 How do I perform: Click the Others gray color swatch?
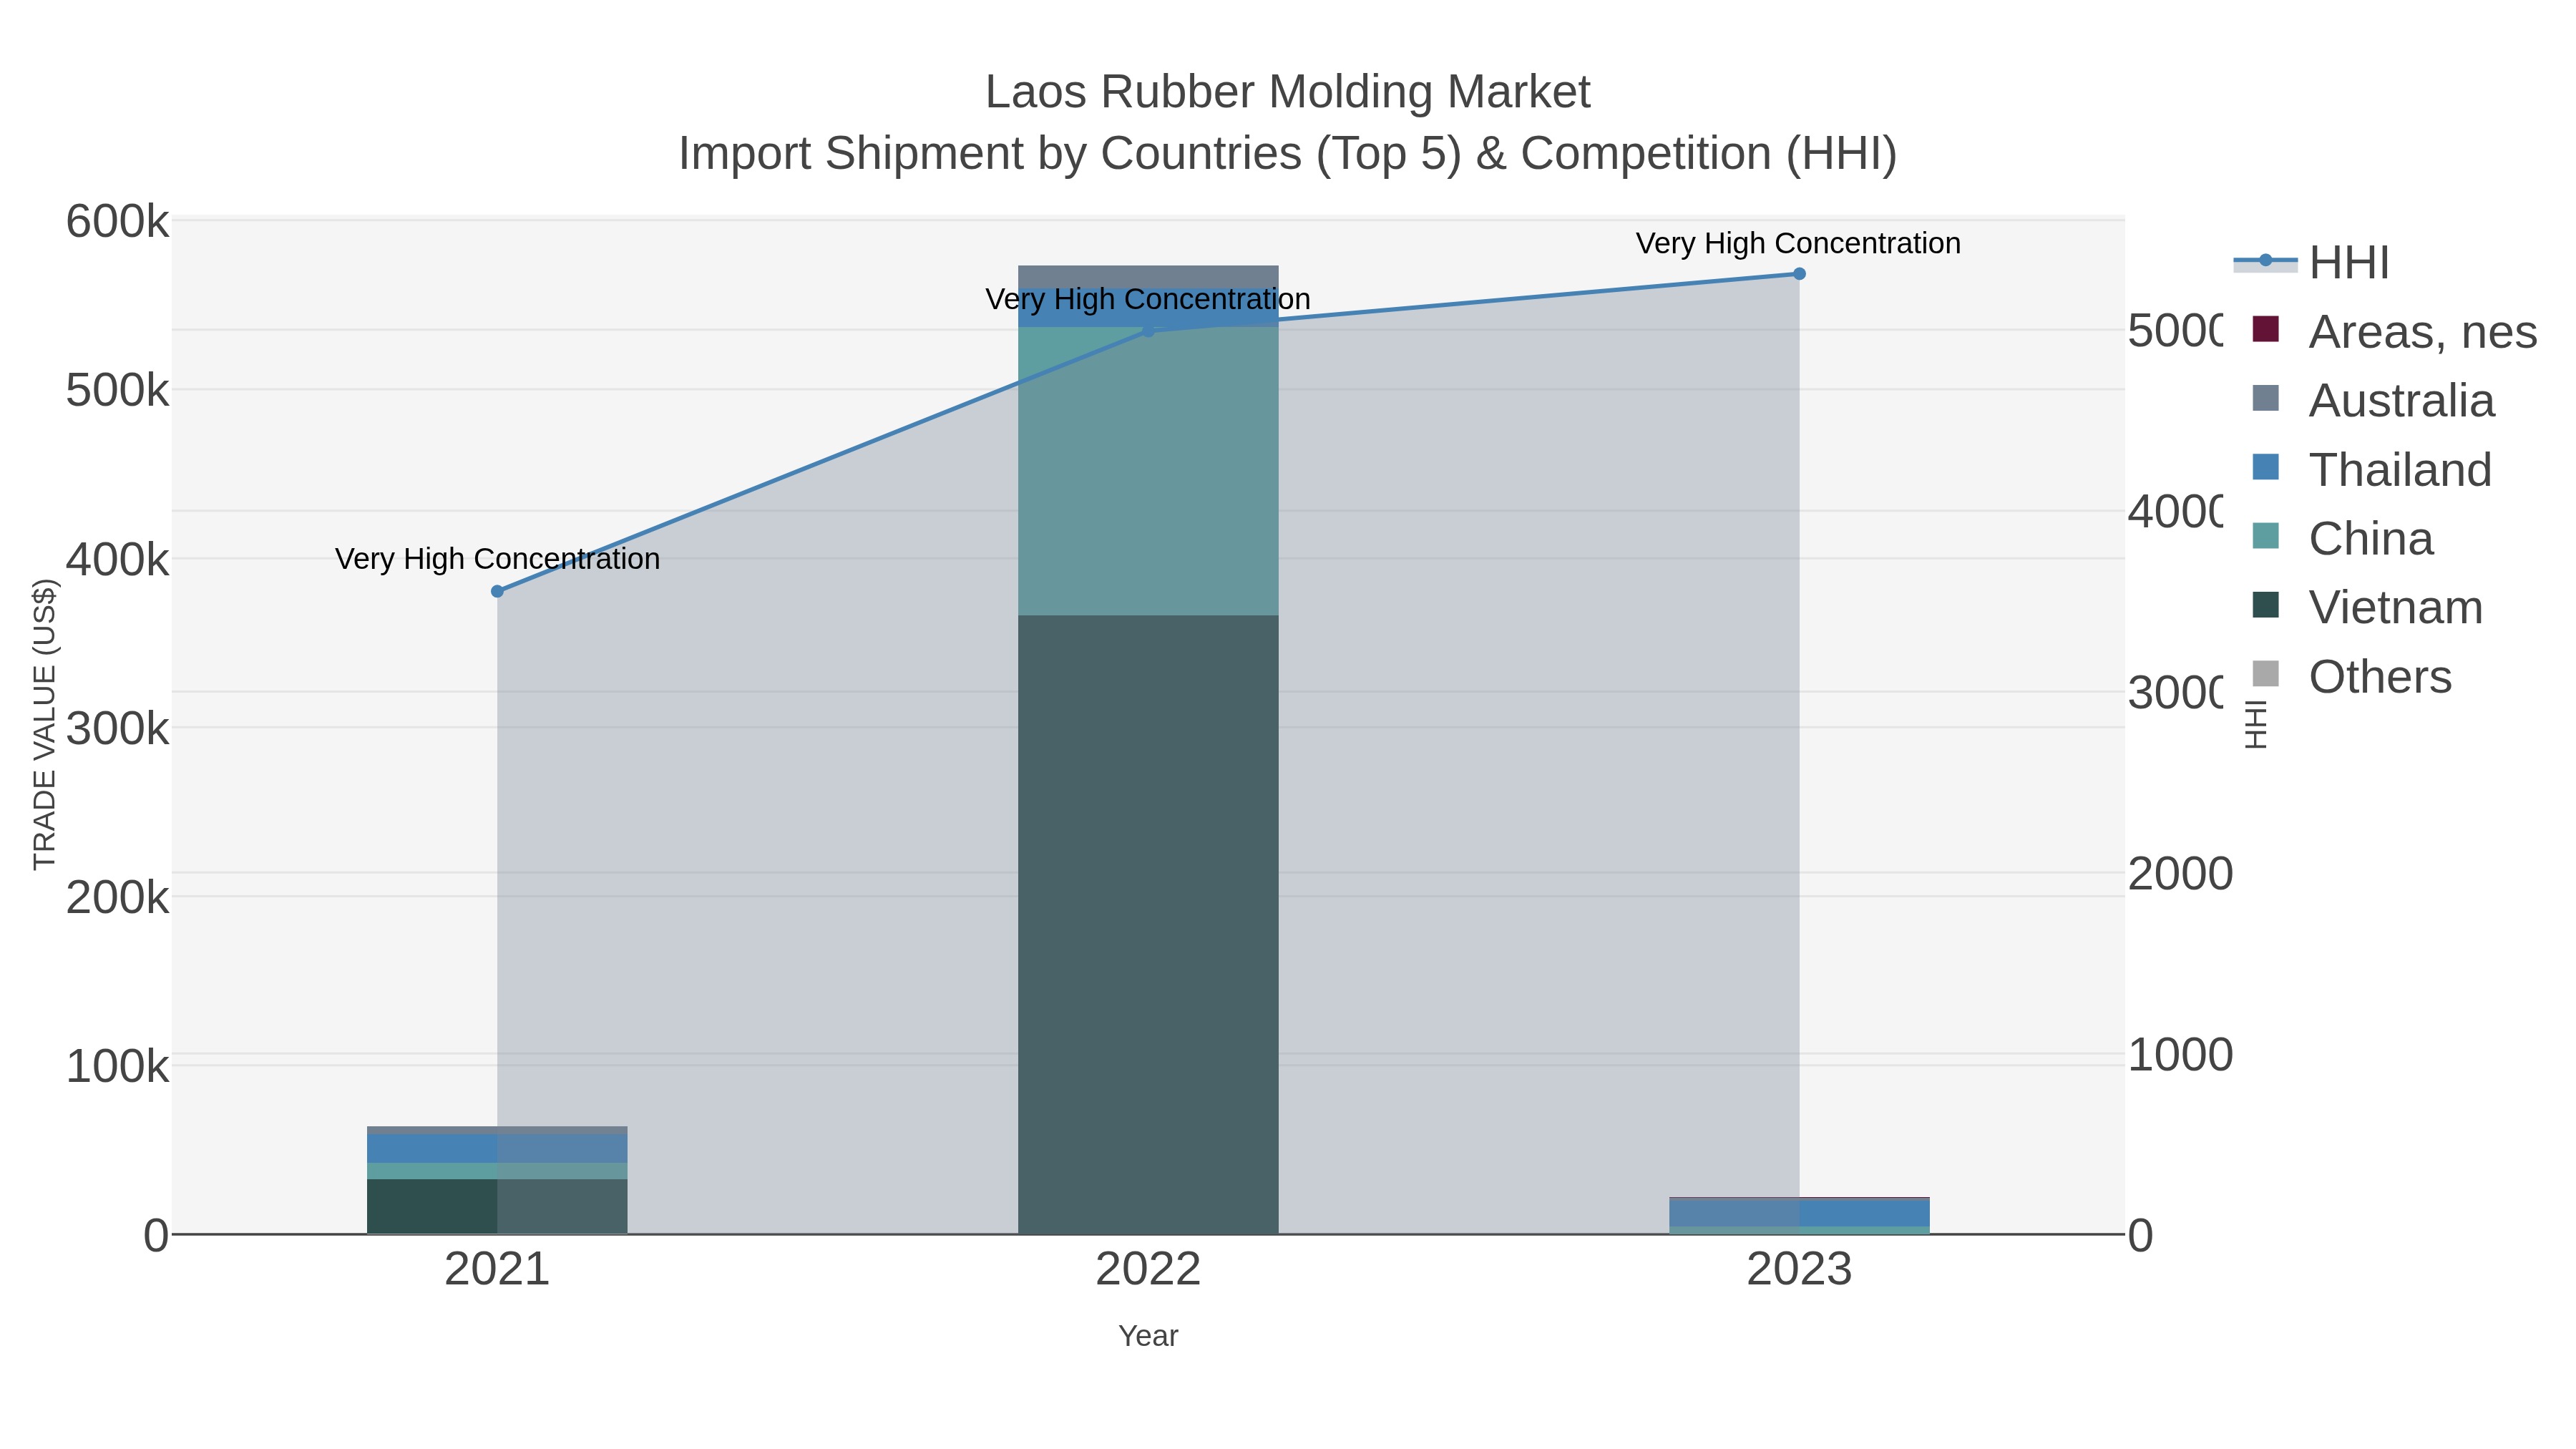2266,674
